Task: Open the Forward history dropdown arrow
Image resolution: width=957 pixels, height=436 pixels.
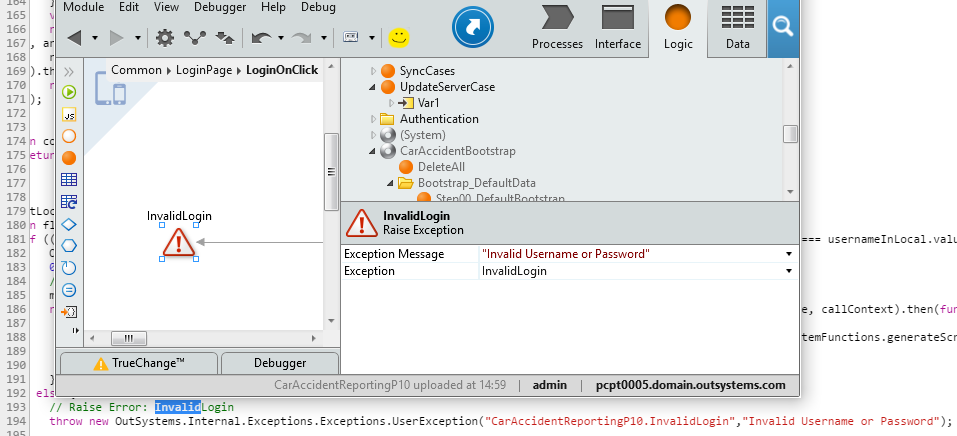Action: coord(138,38)
